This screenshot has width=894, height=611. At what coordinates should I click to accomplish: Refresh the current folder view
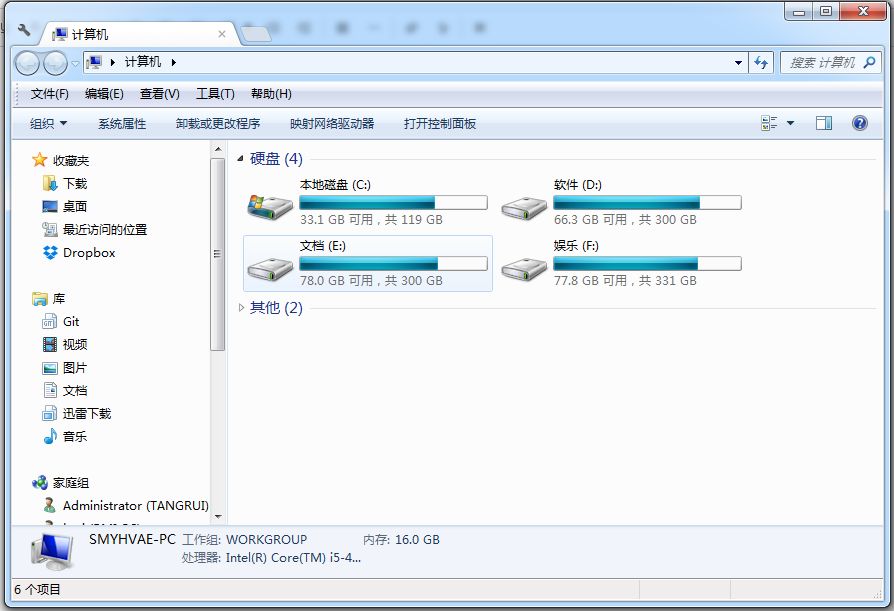(761, 62)
